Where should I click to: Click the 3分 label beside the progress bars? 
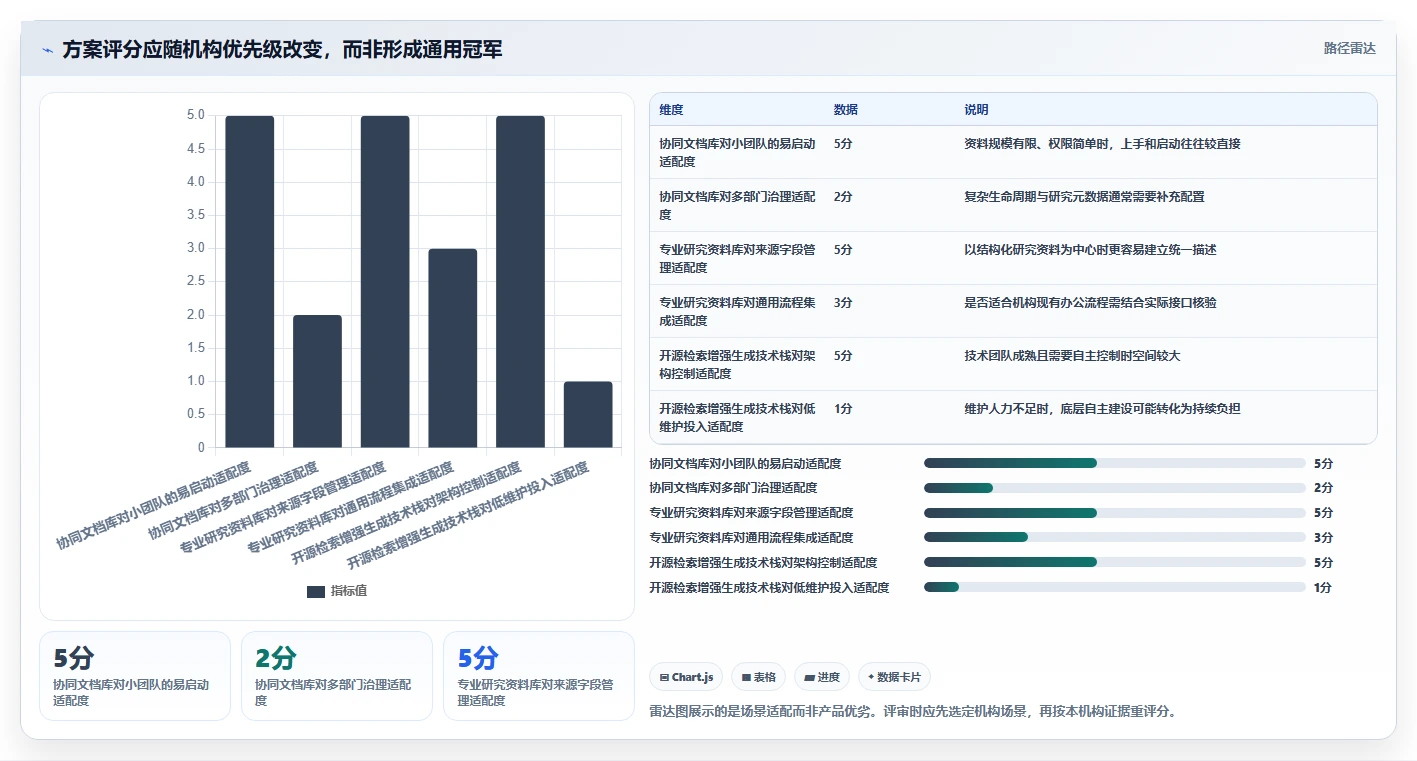coord(1323,538)
